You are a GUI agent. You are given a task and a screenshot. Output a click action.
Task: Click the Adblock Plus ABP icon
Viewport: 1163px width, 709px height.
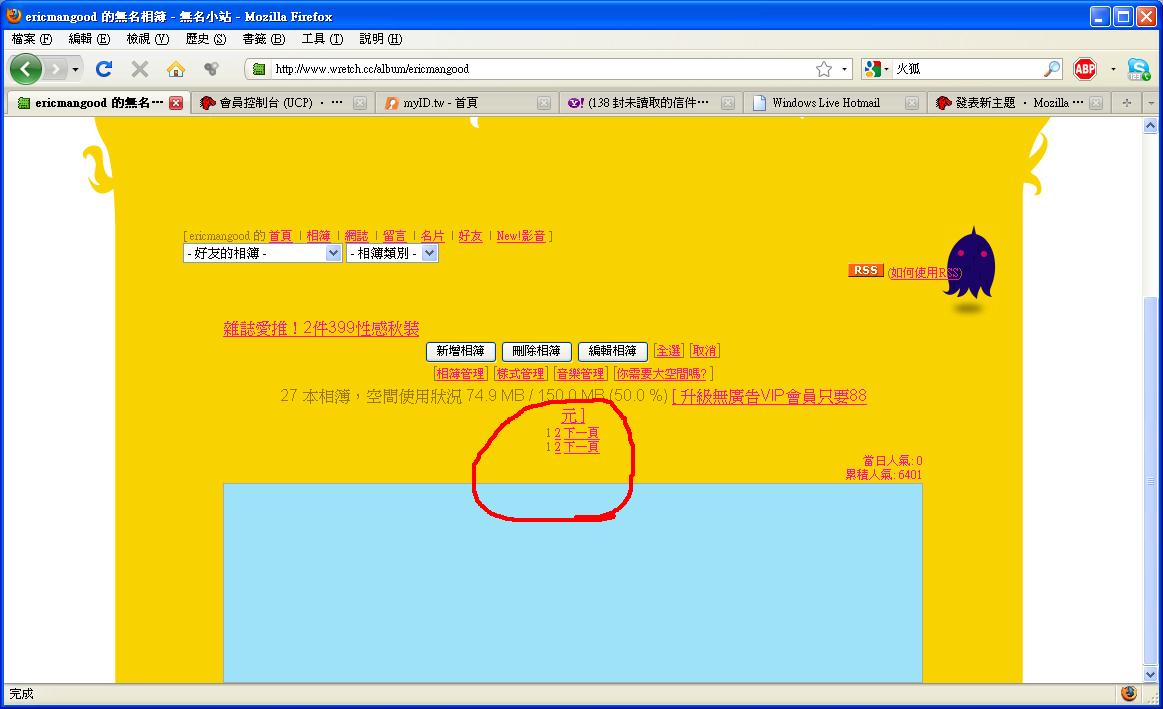[x=1085, y=69]
